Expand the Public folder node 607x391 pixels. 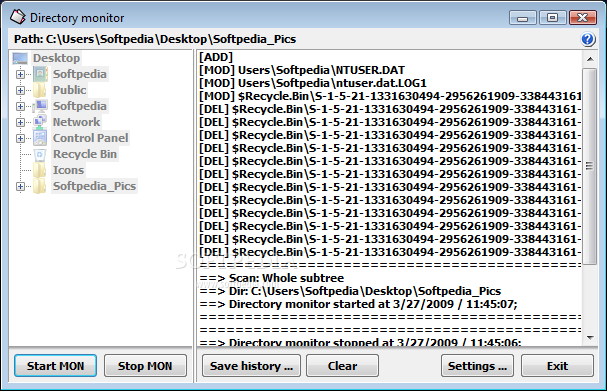(21, 90)
